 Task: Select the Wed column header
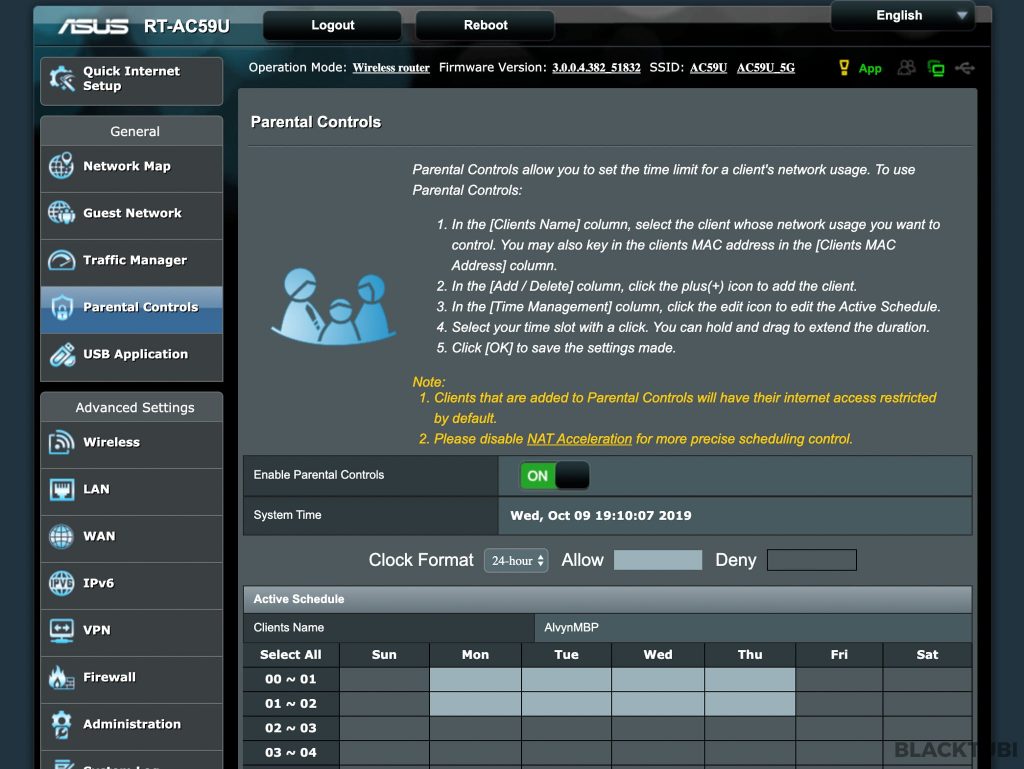tap(658, 655)
